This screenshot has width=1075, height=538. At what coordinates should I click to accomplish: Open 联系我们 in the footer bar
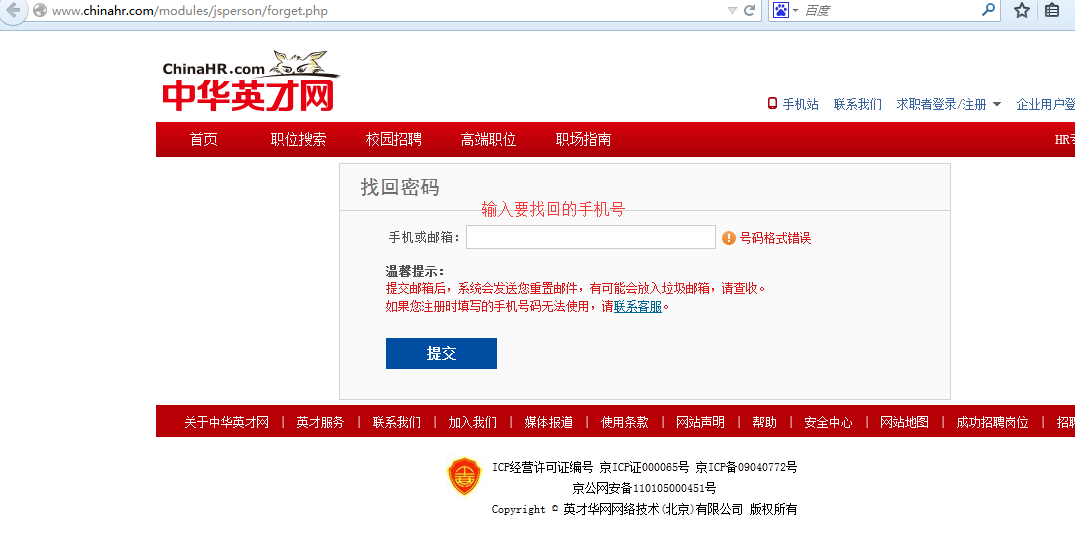[x=397, y=422]
